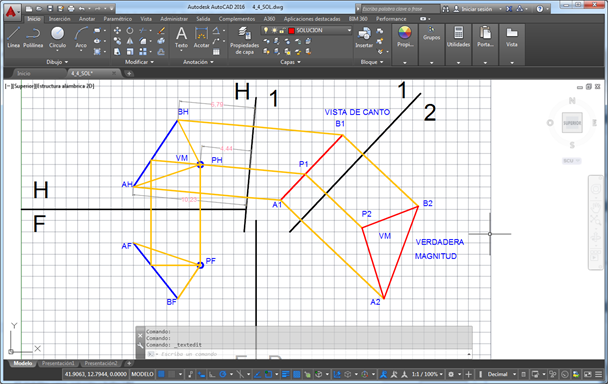This screenshot has width=608, height=384.
Task: Click the Offset tool in Modificar
Action: pos(161,51)
